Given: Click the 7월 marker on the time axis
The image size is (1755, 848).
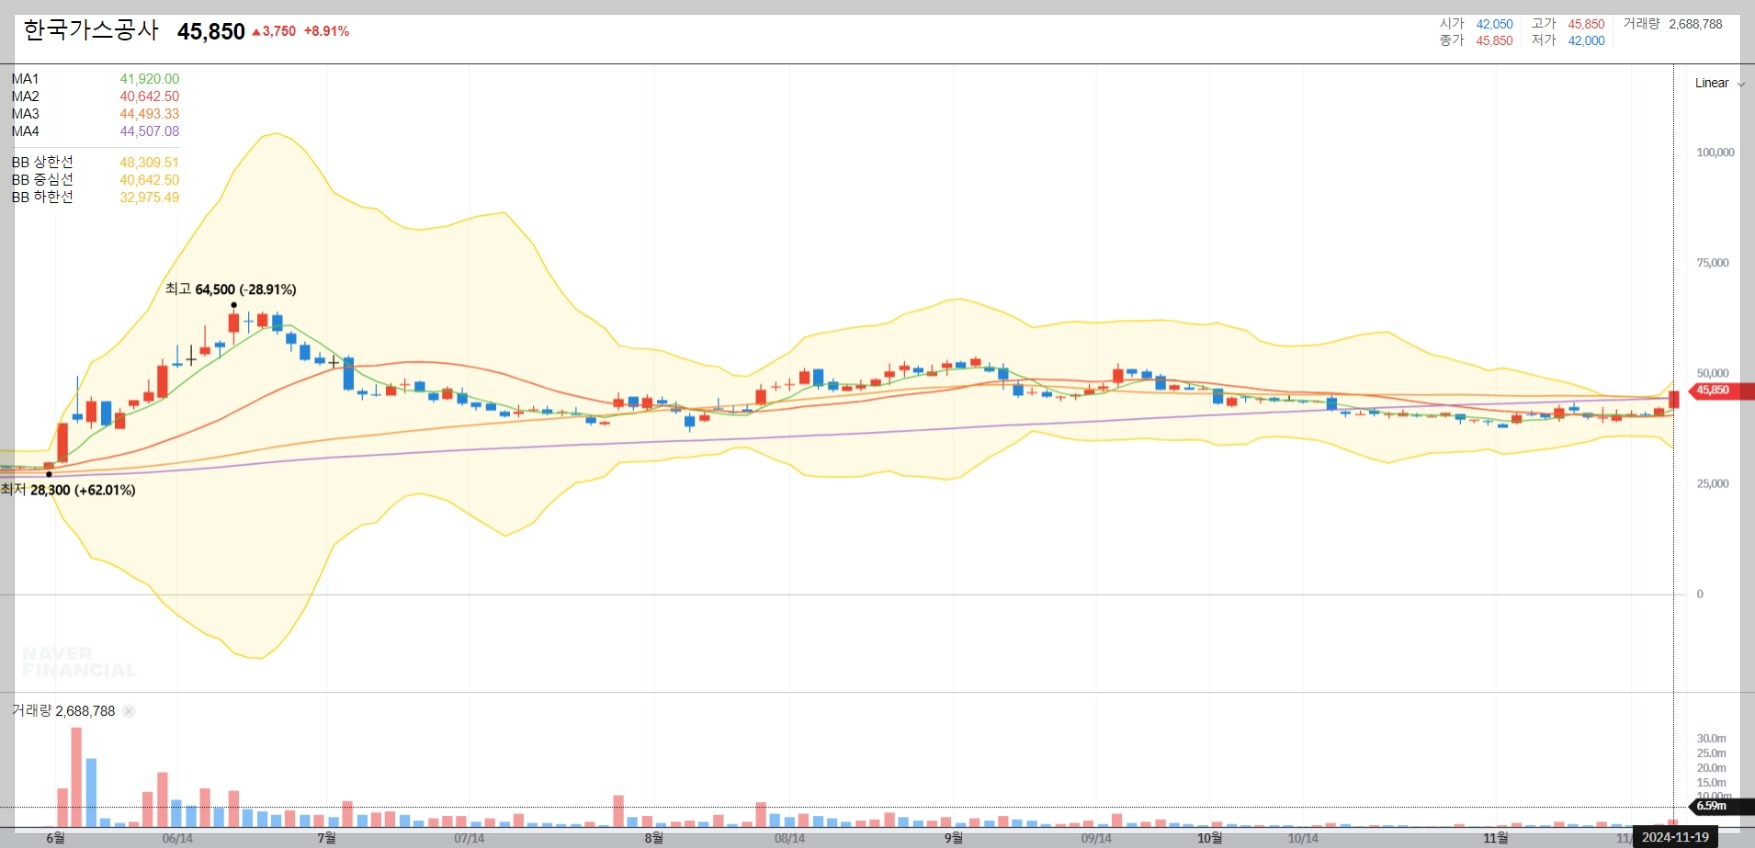Looking at the screenshot, I should pos(327,838).
